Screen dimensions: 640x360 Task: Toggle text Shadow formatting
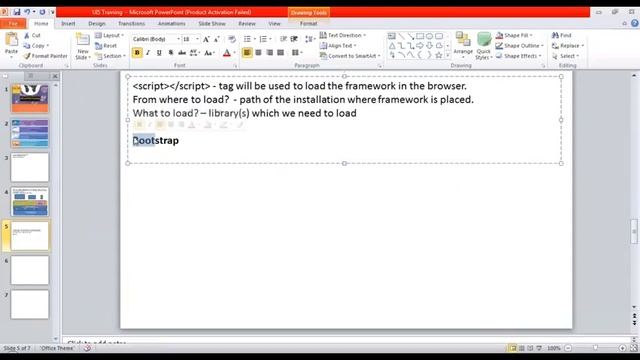click(171, 53)
